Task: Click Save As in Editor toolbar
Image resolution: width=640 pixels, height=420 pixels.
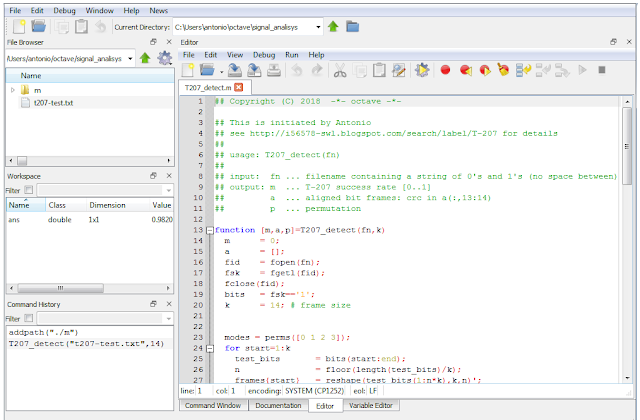Action: [x=254, y=70]
